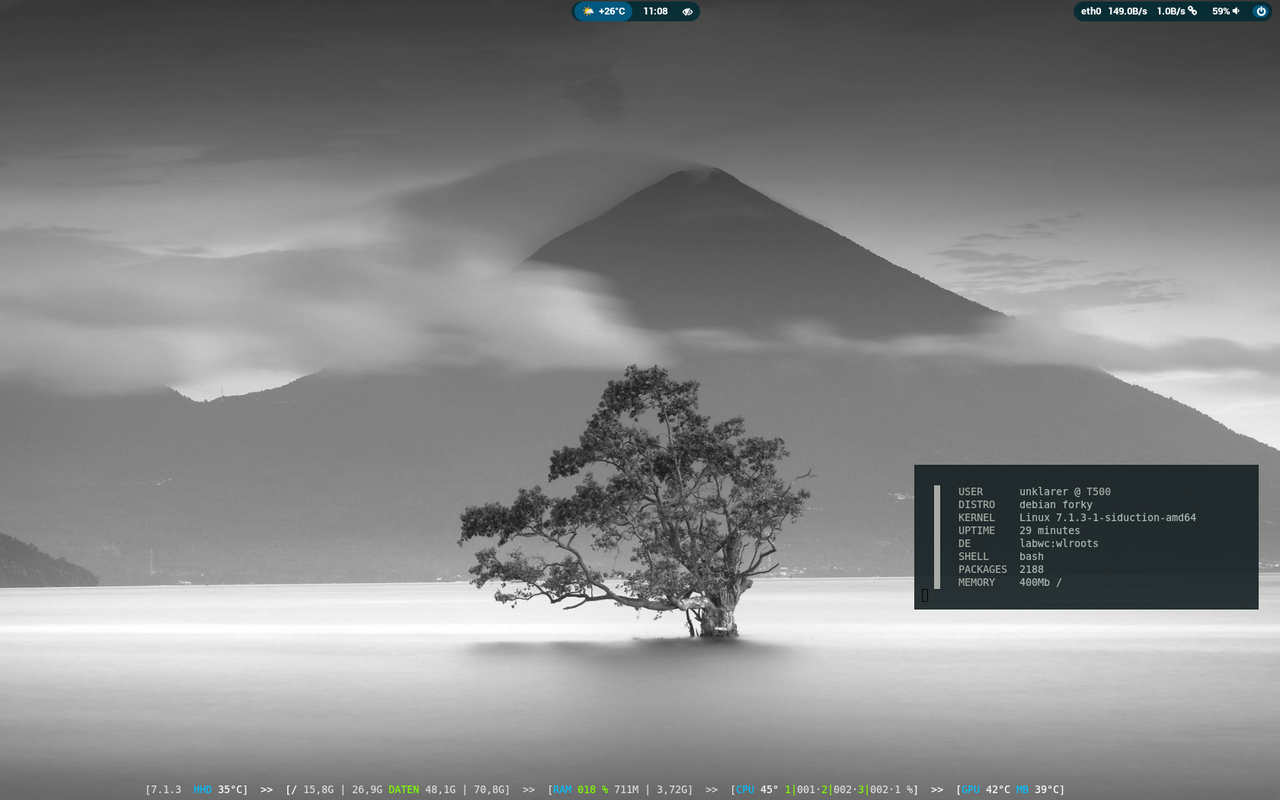Screen dimensions: 1280x800
Task: Click the terminal KERNEL line
Action: pos(1077,518)
